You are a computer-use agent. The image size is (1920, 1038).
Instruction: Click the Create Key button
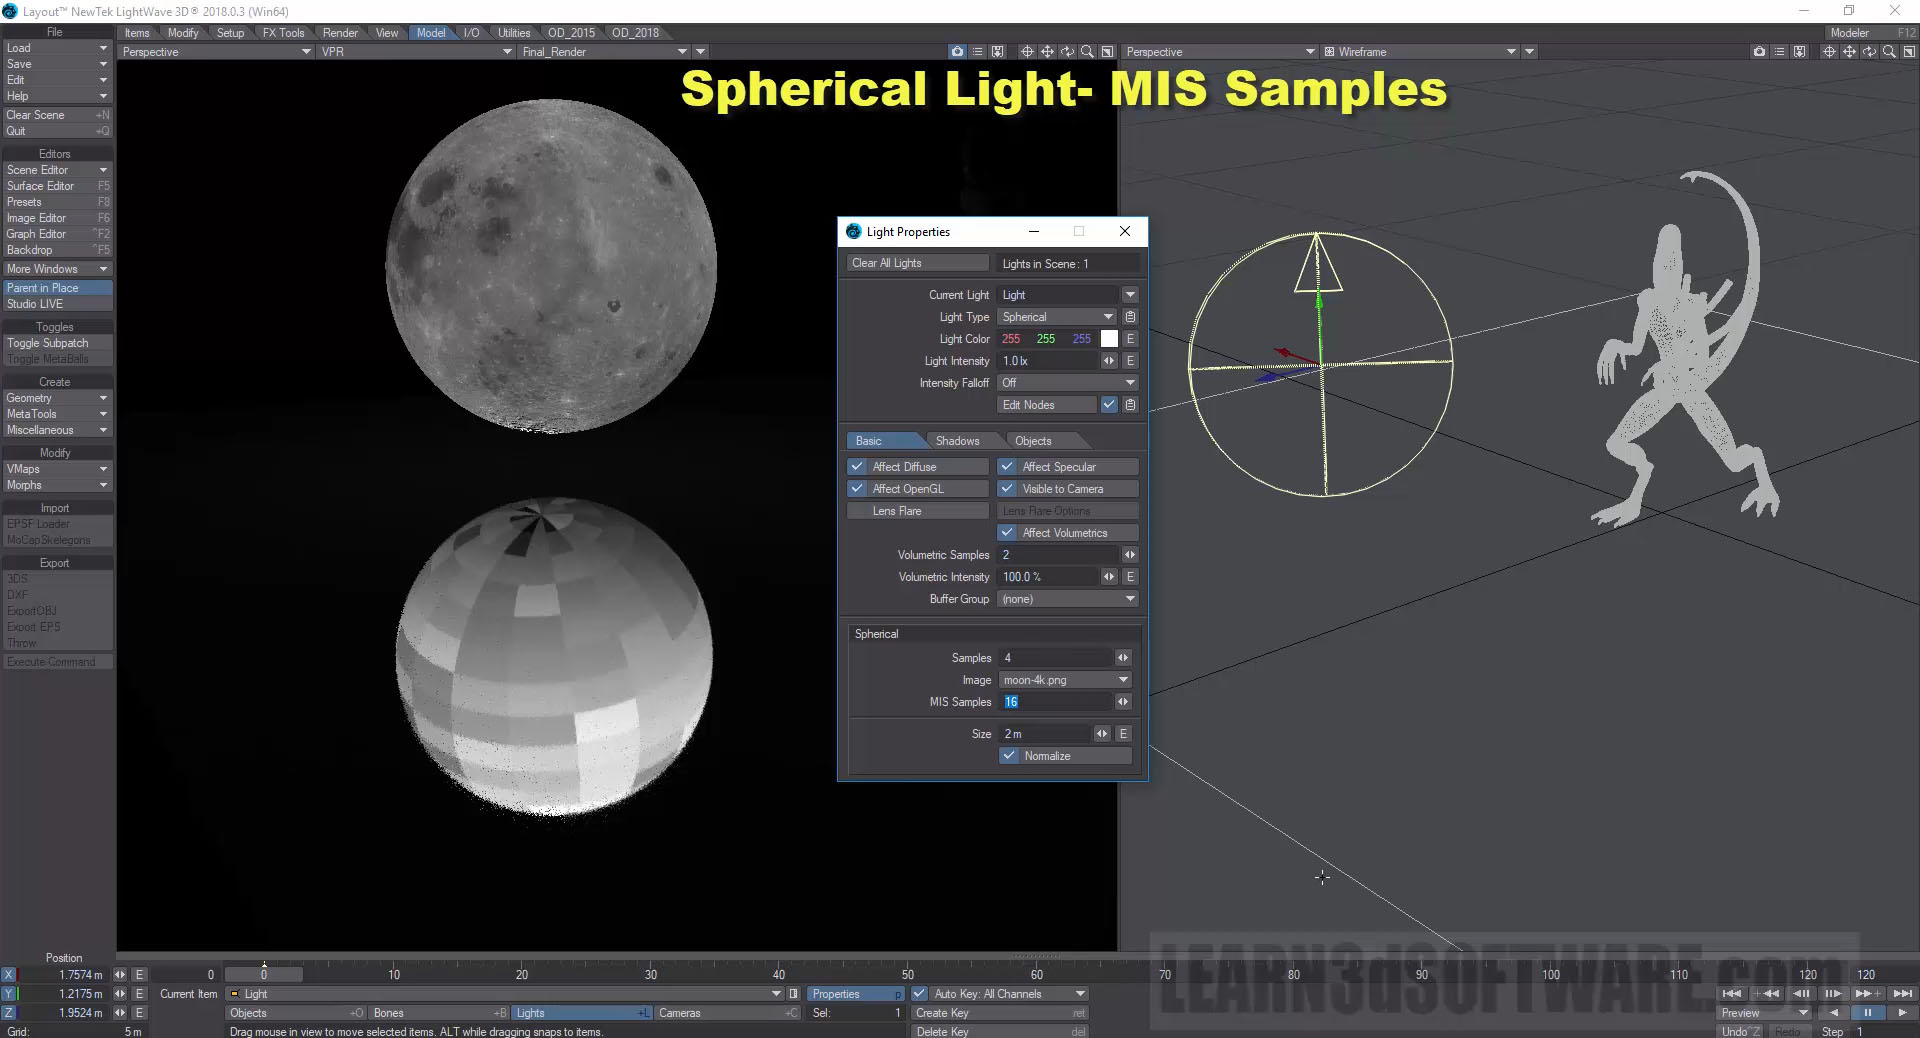pos(998,1013)
